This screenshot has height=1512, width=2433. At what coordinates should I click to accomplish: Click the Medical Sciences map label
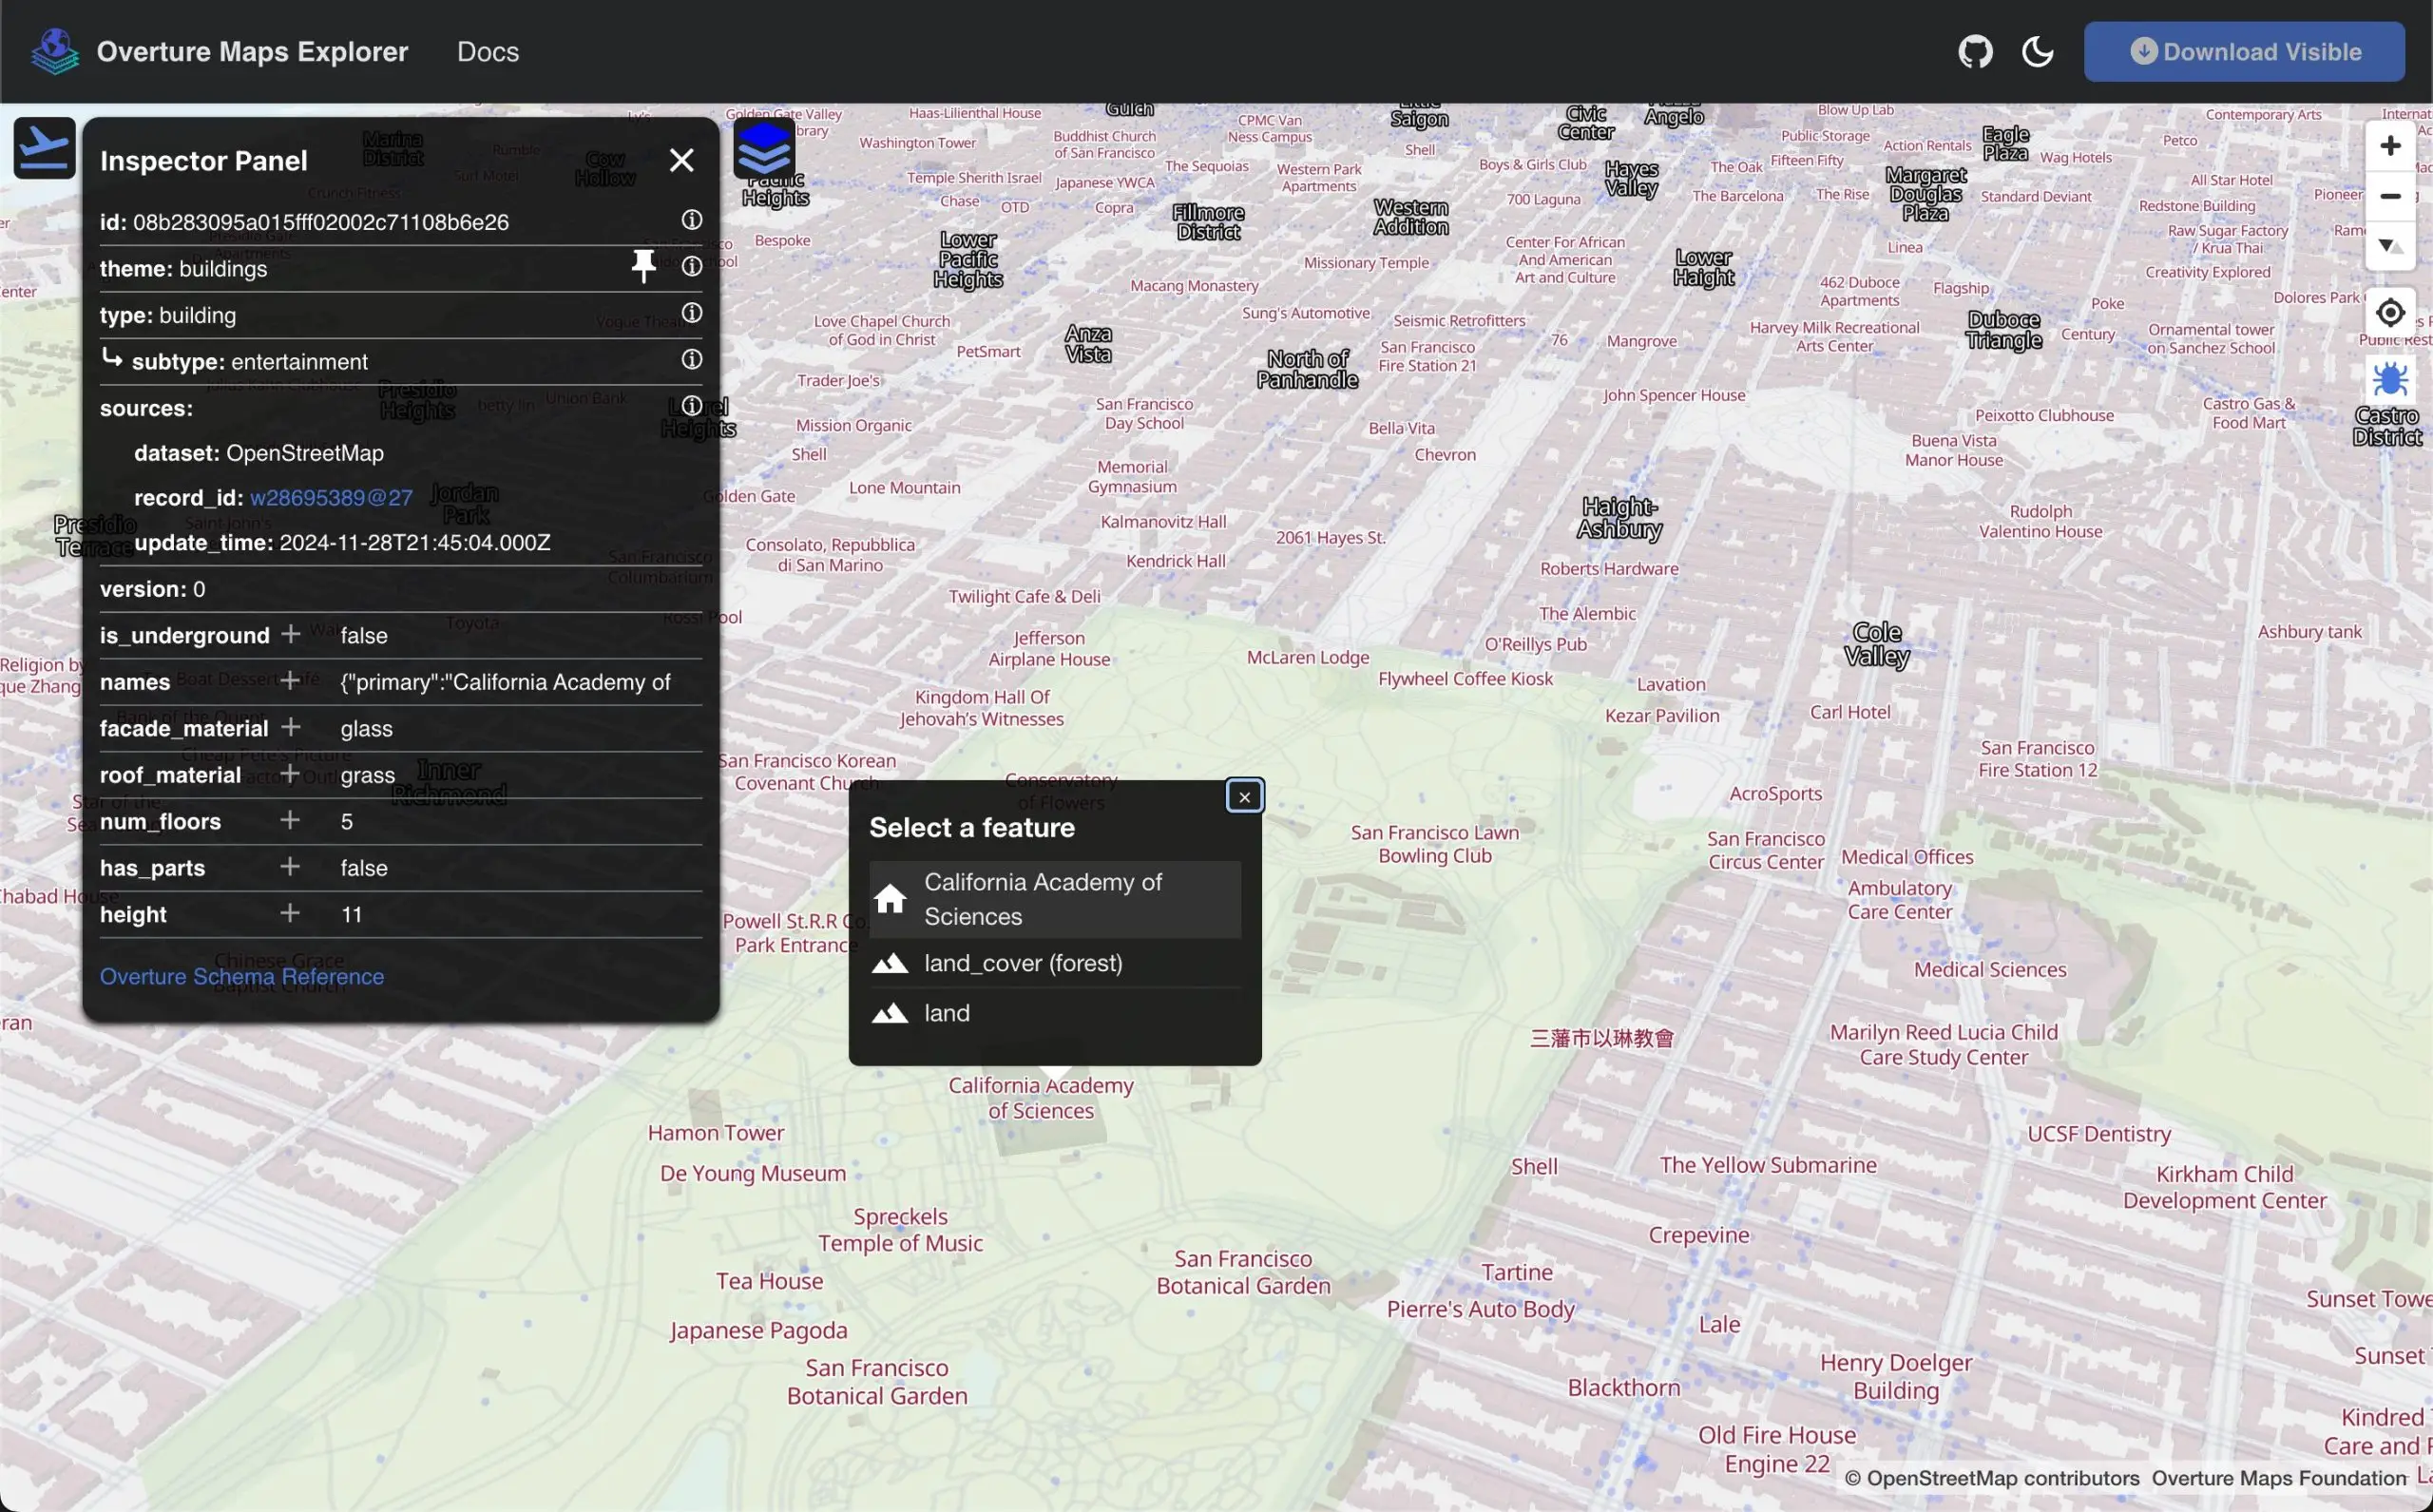[x=1990, y=970]
